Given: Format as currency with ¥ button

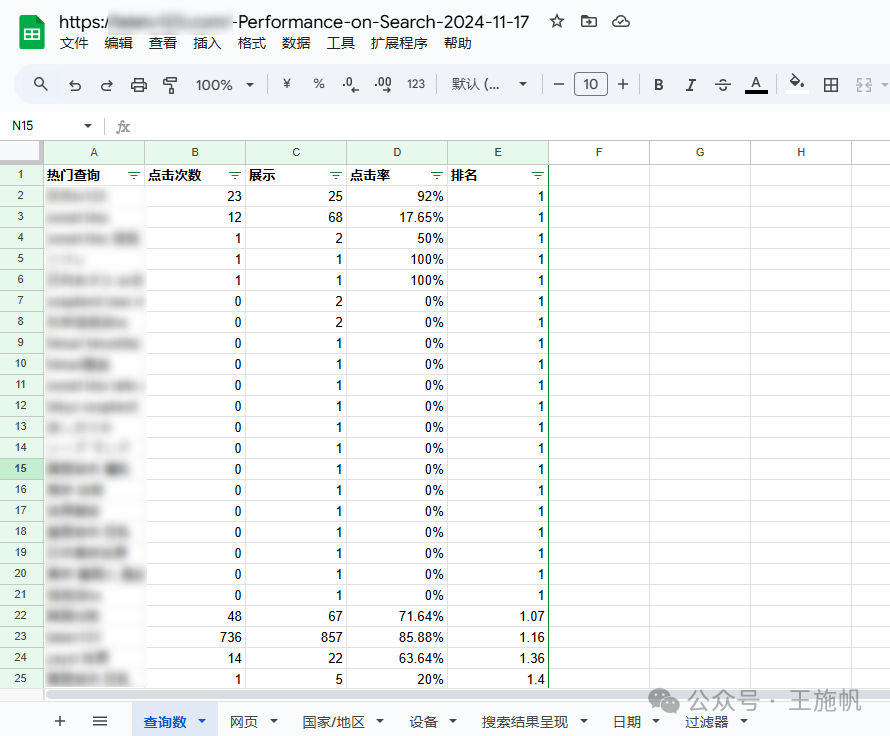Looking at the screenshot, I should click(x=287, y=84).
